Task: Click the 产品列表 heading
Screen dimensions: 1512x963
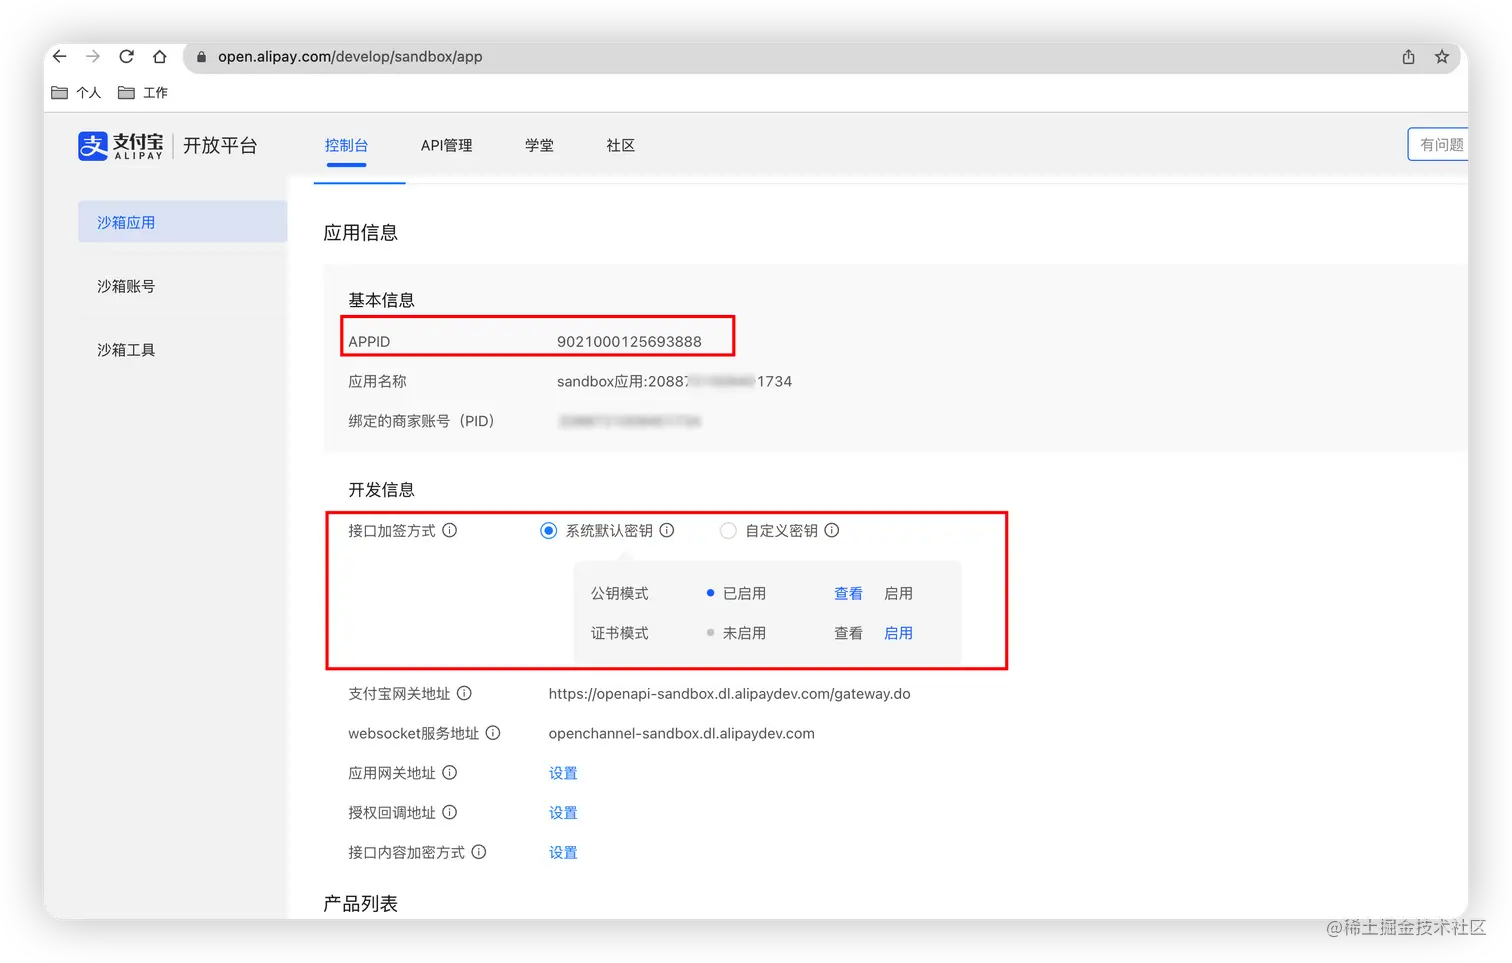Action: coord(360,904)
